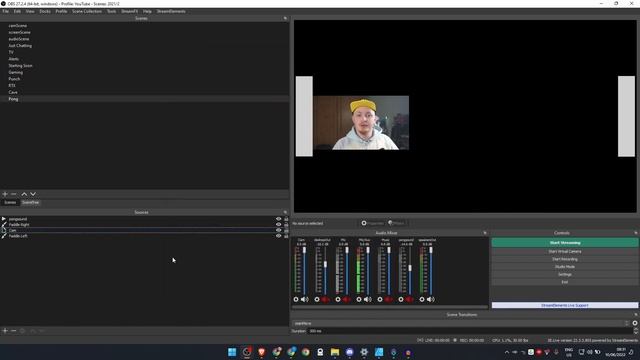The height and width of the screenshot is (360, 640).
Task: Open the scene transition type dropdown
Action: click(x=461, y=323)
